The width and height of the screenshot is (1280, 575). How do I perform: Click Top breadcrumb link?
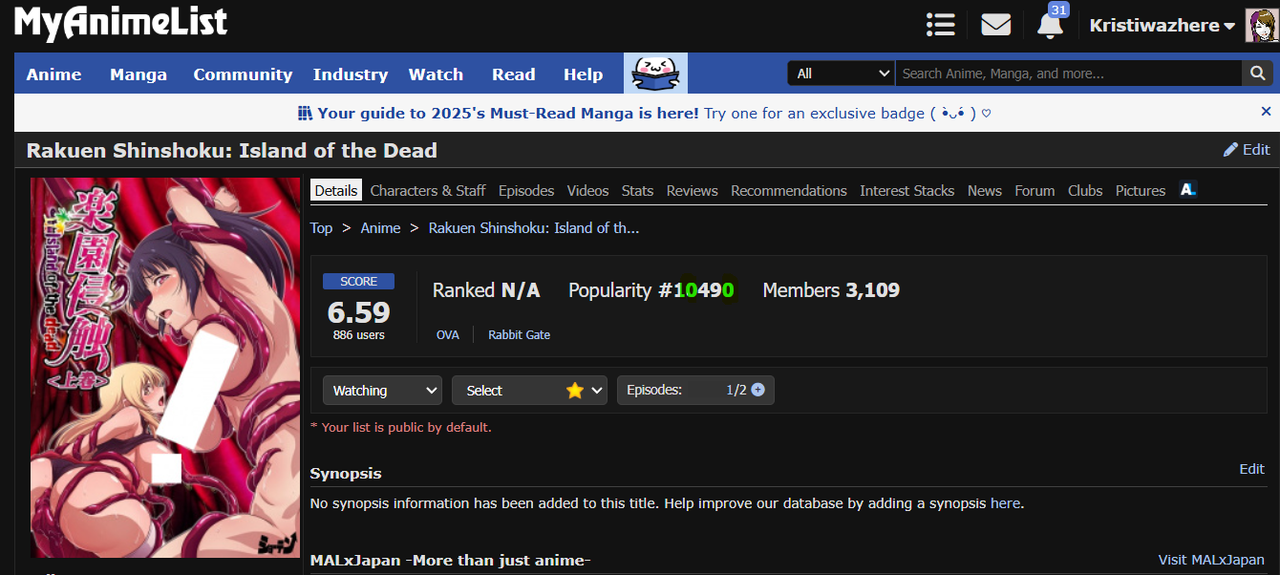tap(321, 228)
